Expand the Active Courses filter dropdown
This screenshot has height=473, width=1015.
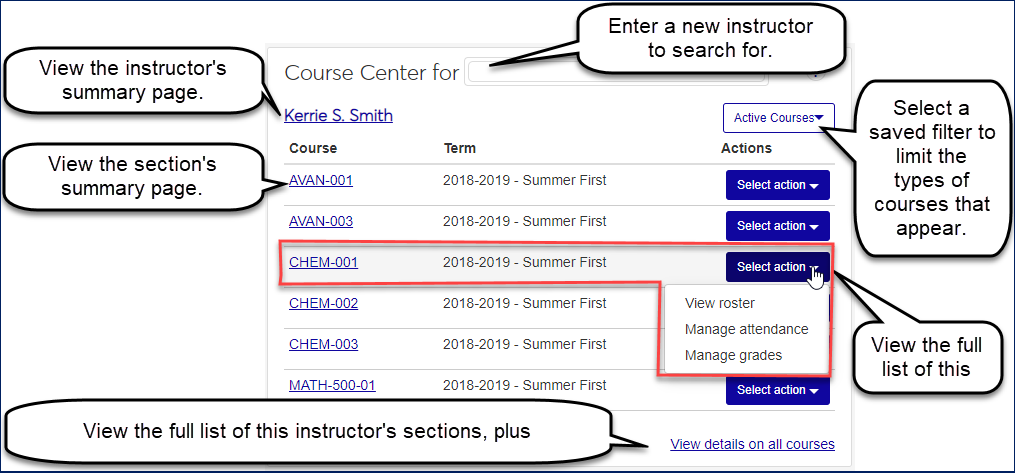coord(778,118)
